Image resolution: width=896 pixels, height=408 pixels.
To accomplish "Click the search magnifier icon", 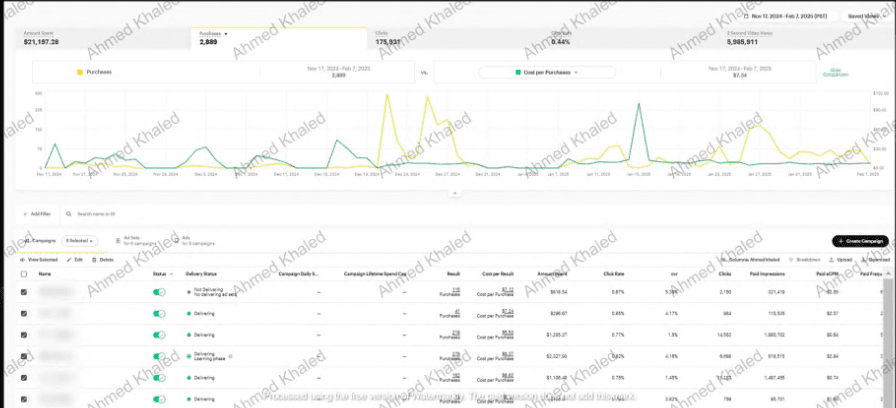I will point(69,214).
